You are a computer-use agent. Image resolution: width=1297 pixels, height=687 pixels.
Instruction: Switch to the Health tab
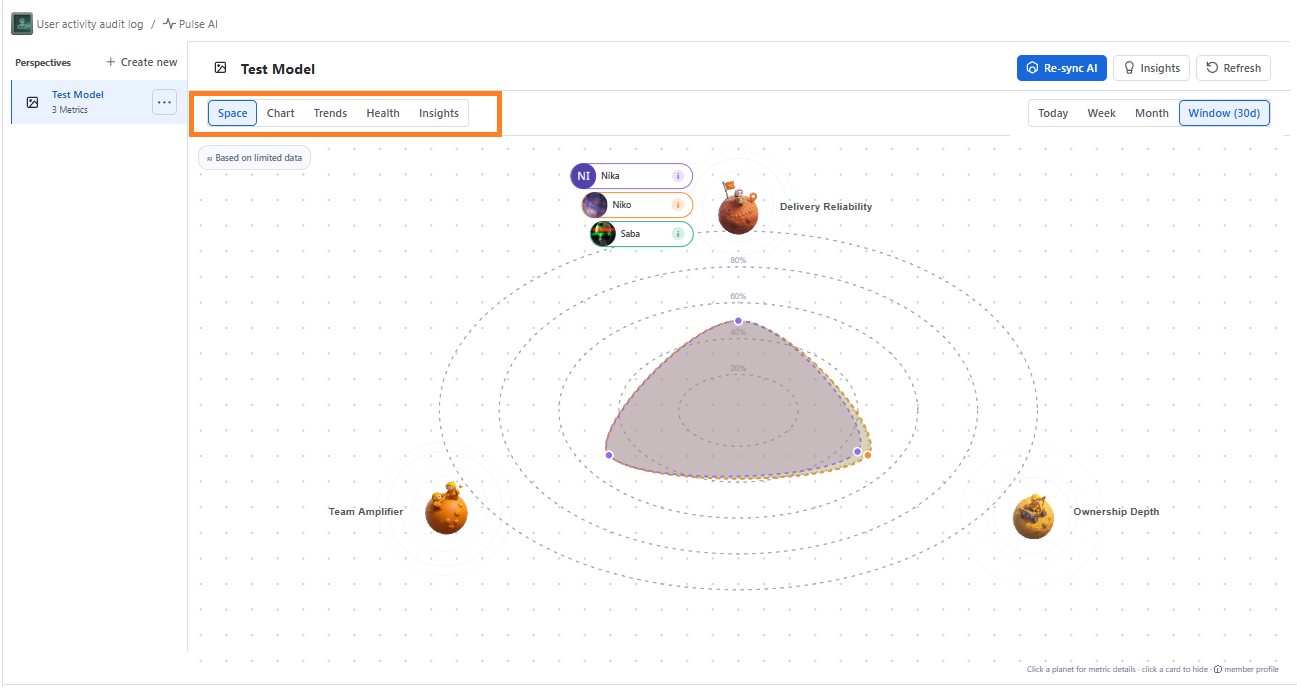pyautogui.click(x=383, y=113)
